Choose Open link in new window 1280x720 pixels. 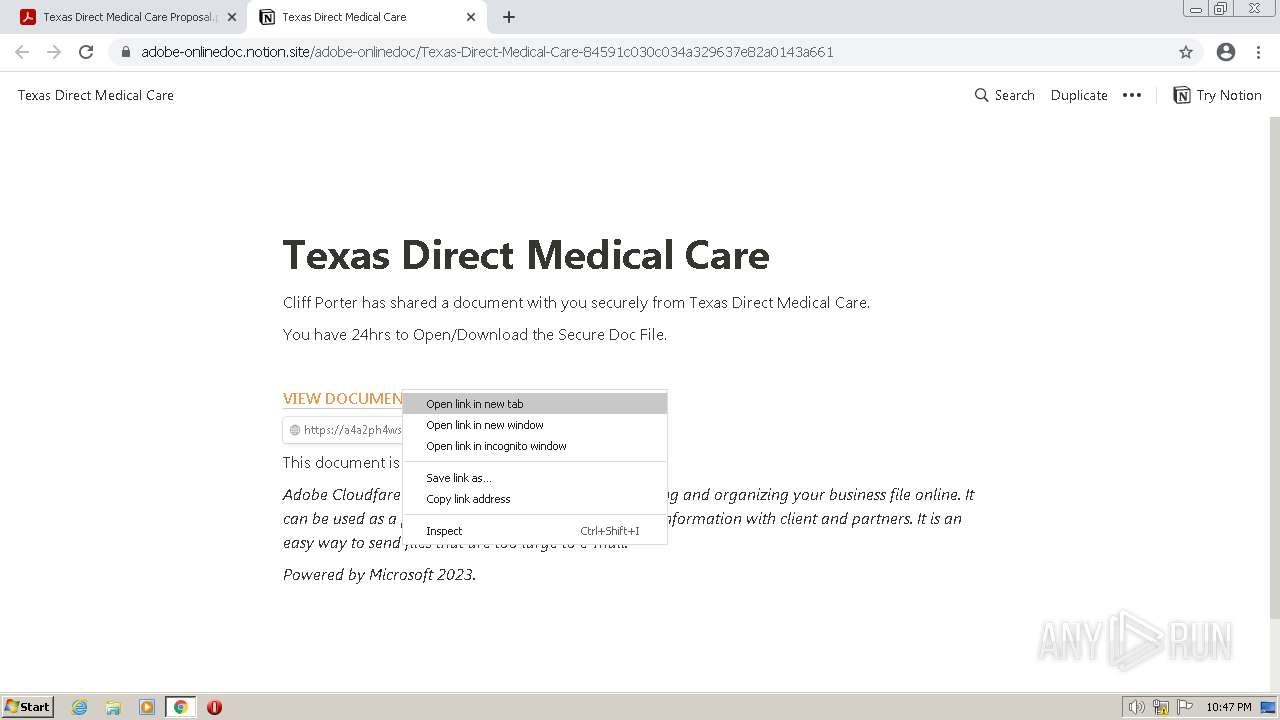point(534,425)
